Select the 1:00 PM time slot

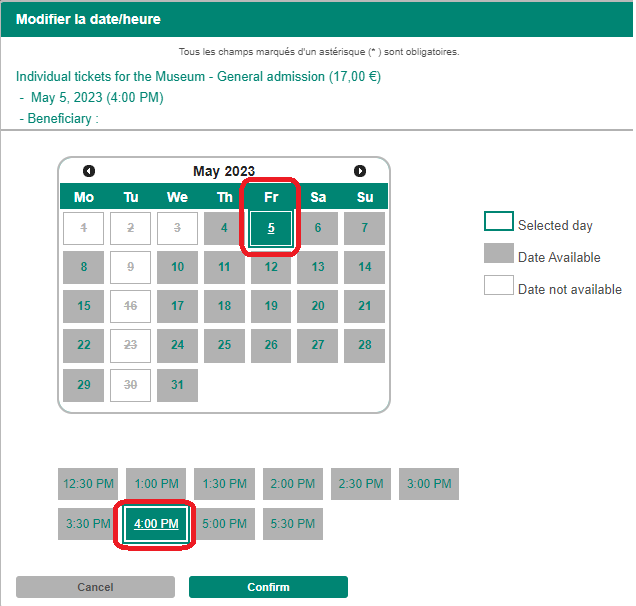(x=156, y=484)
